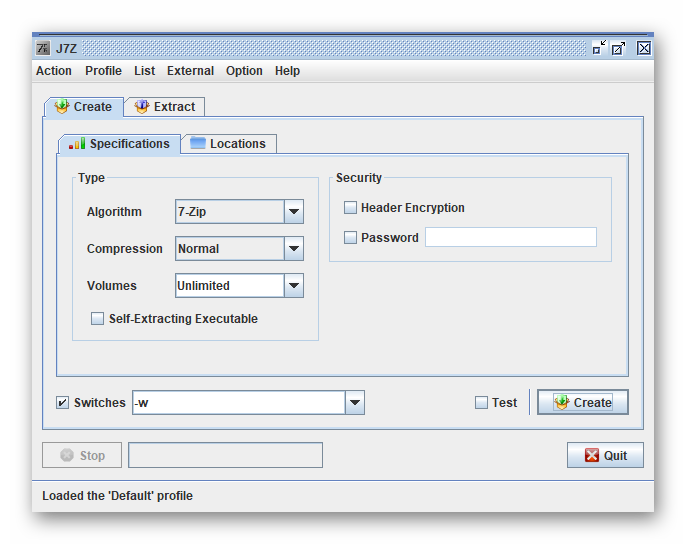
Task: Click the Algorithm label
Action: pos(114,212)
